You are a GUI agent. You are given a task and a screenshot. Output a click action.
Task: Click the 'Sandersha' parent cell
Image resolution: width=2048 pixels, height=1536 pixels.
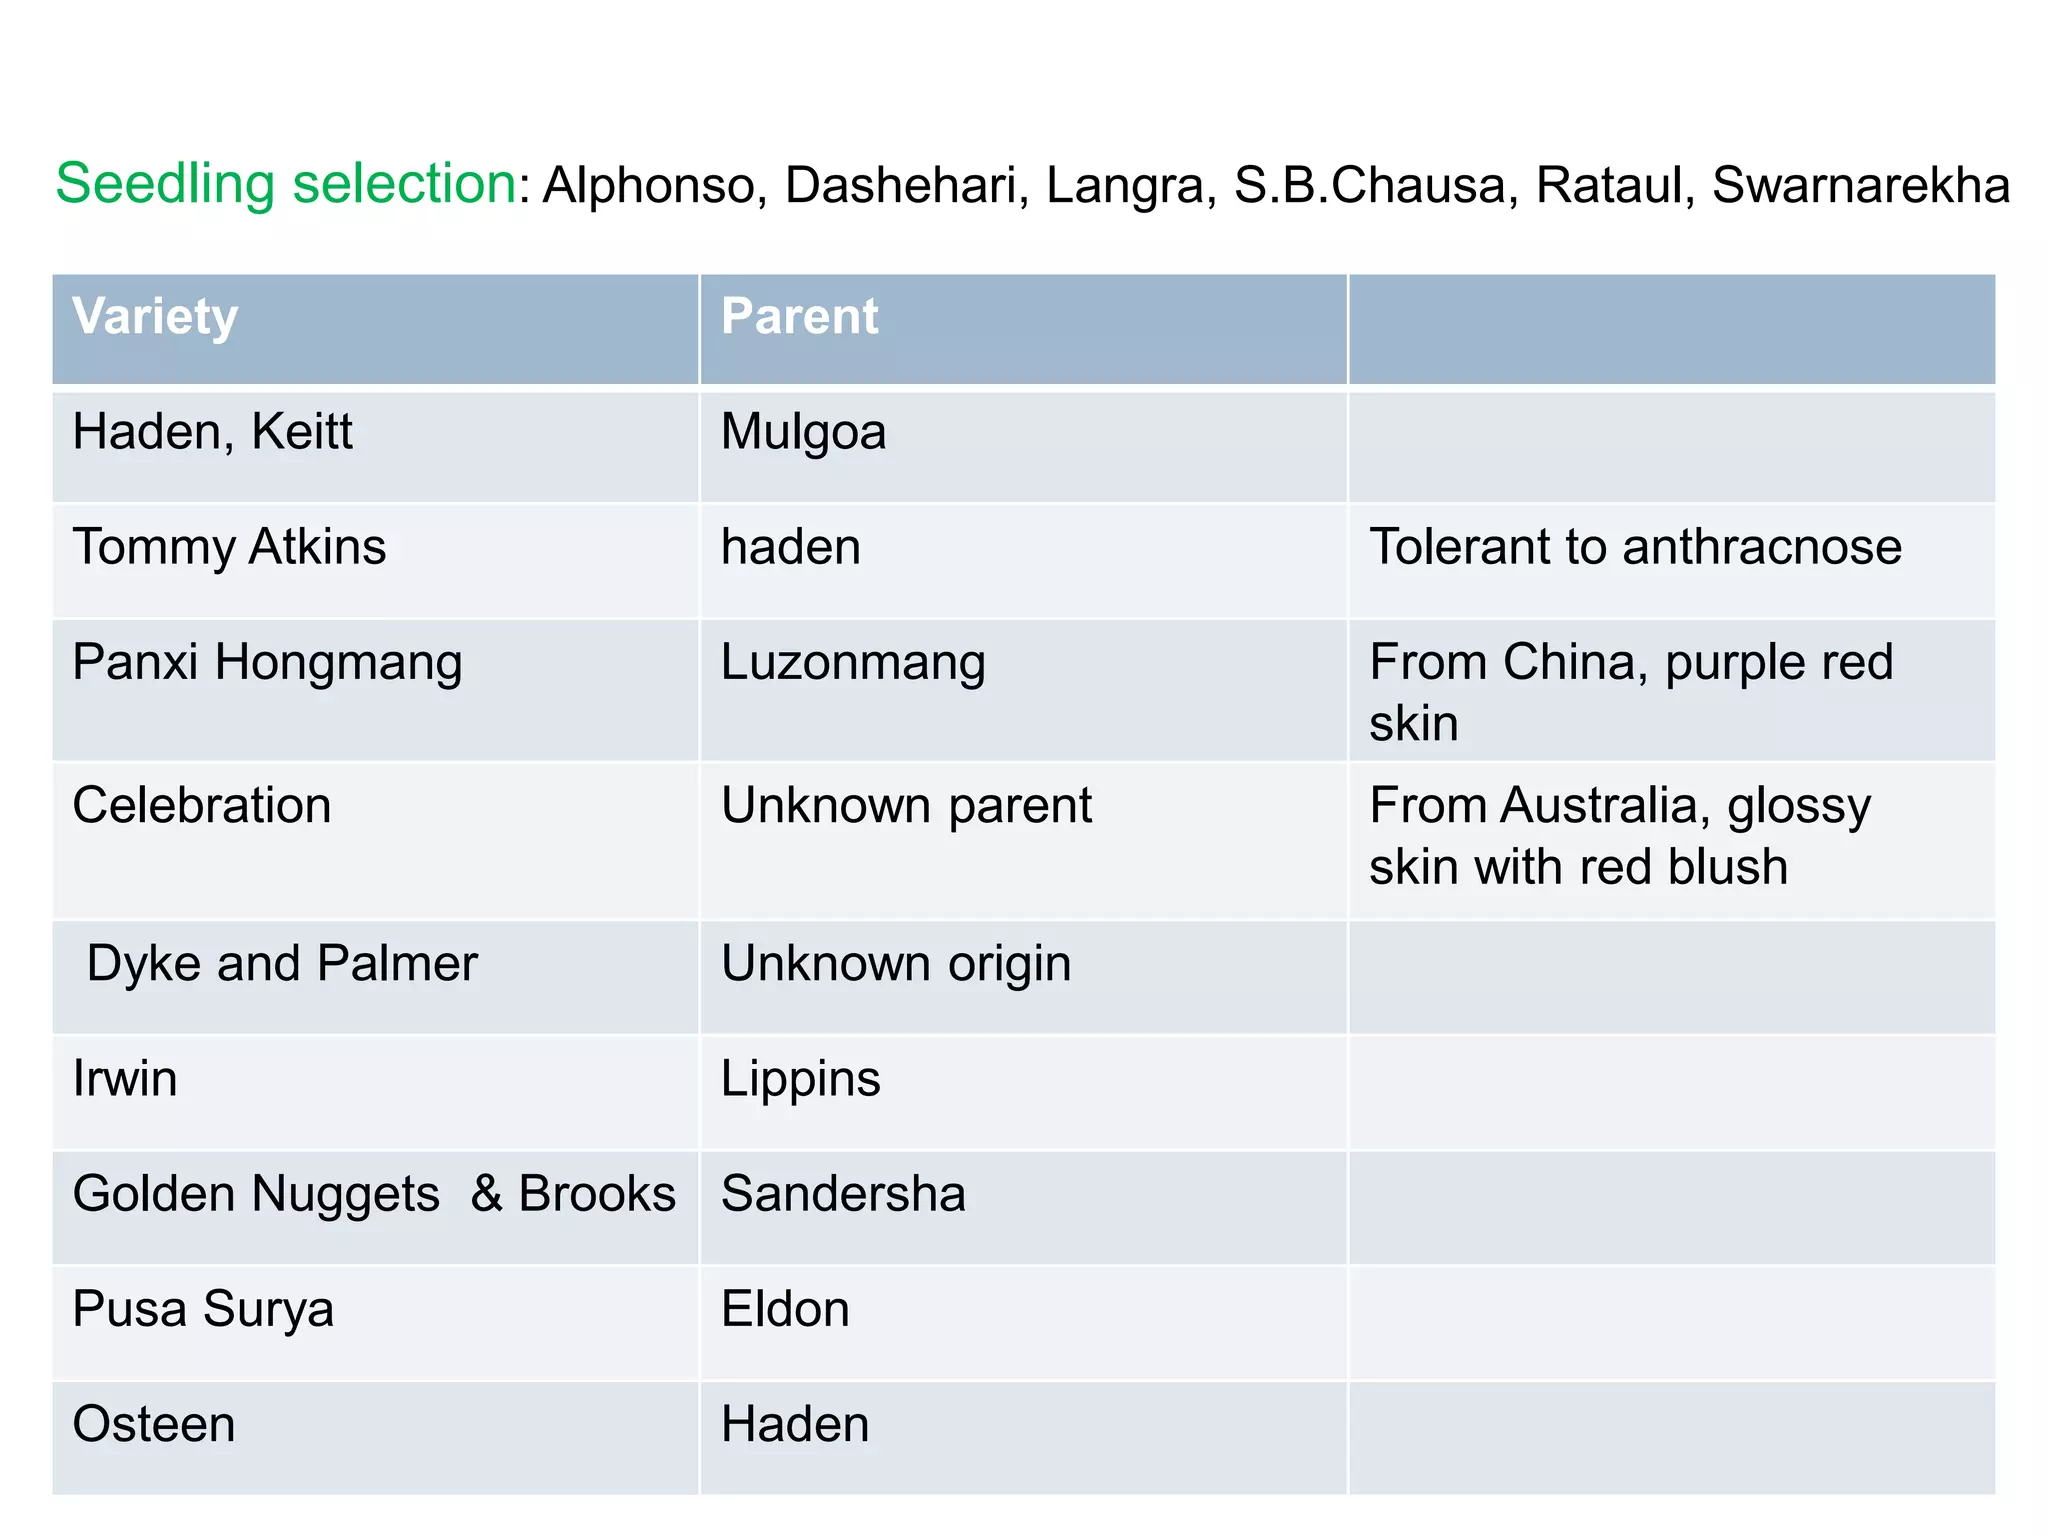click(843, 1194)
